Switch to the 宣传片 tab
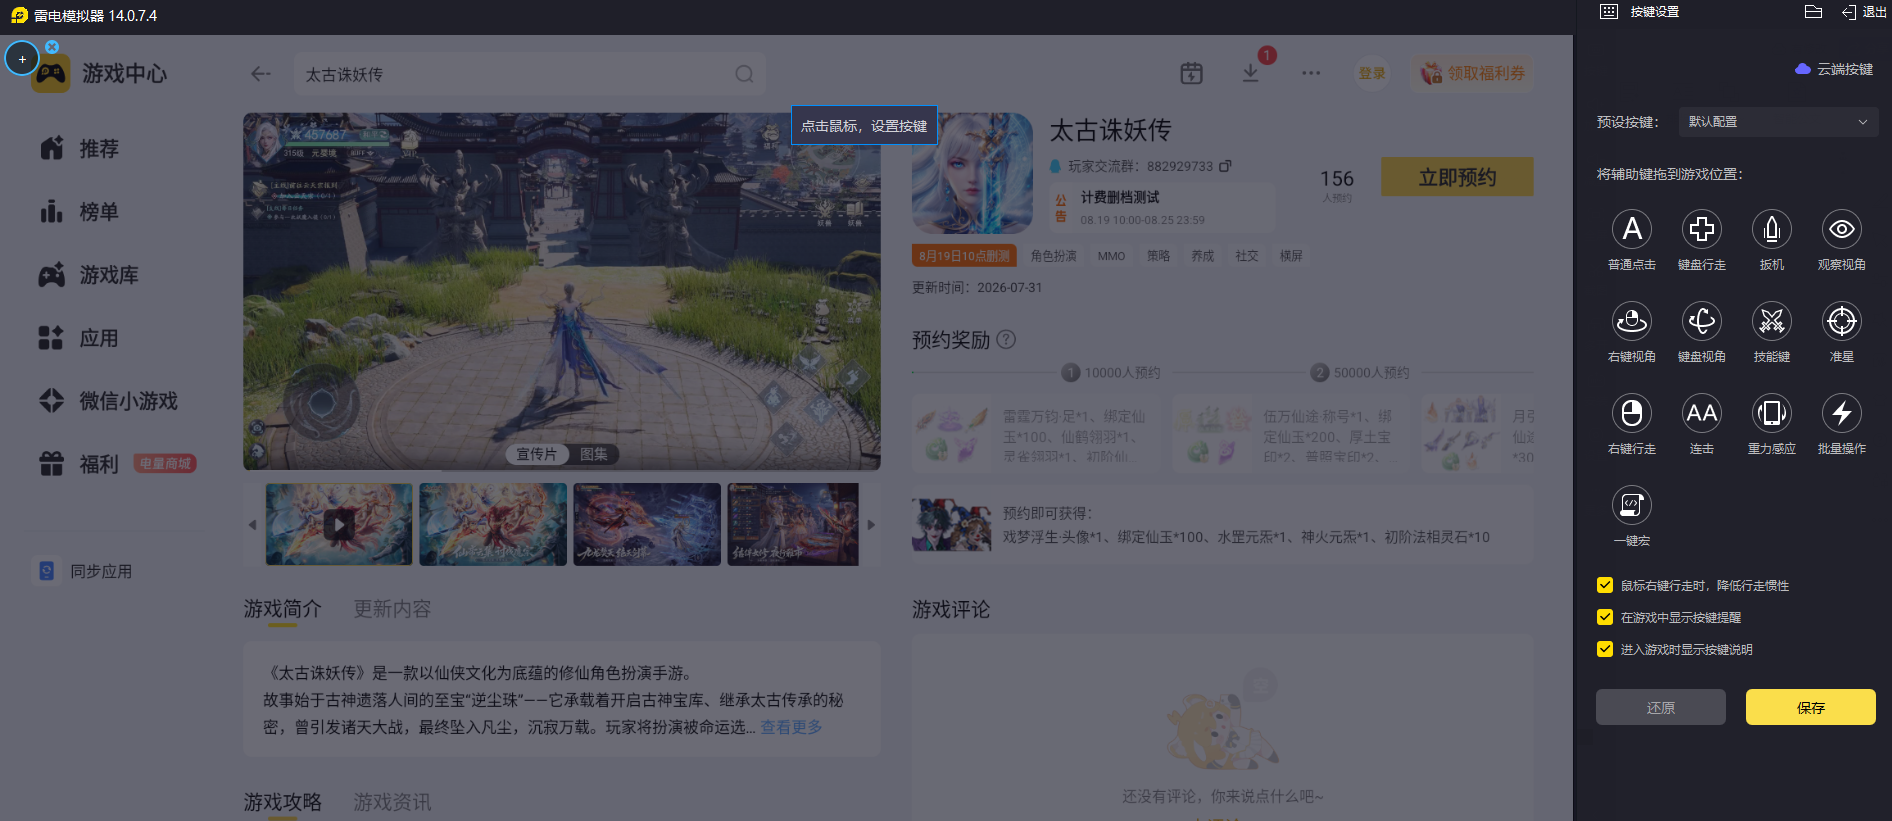 pos(537,454)
